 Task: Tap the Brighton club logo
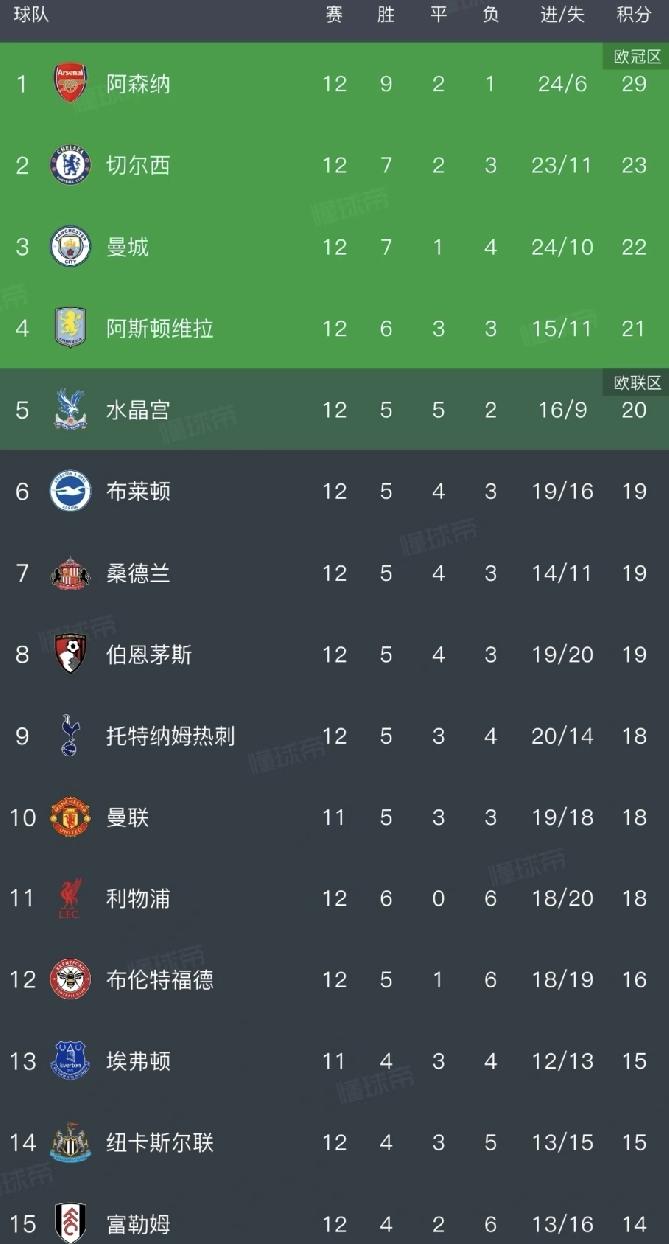[x=71, y=491]
